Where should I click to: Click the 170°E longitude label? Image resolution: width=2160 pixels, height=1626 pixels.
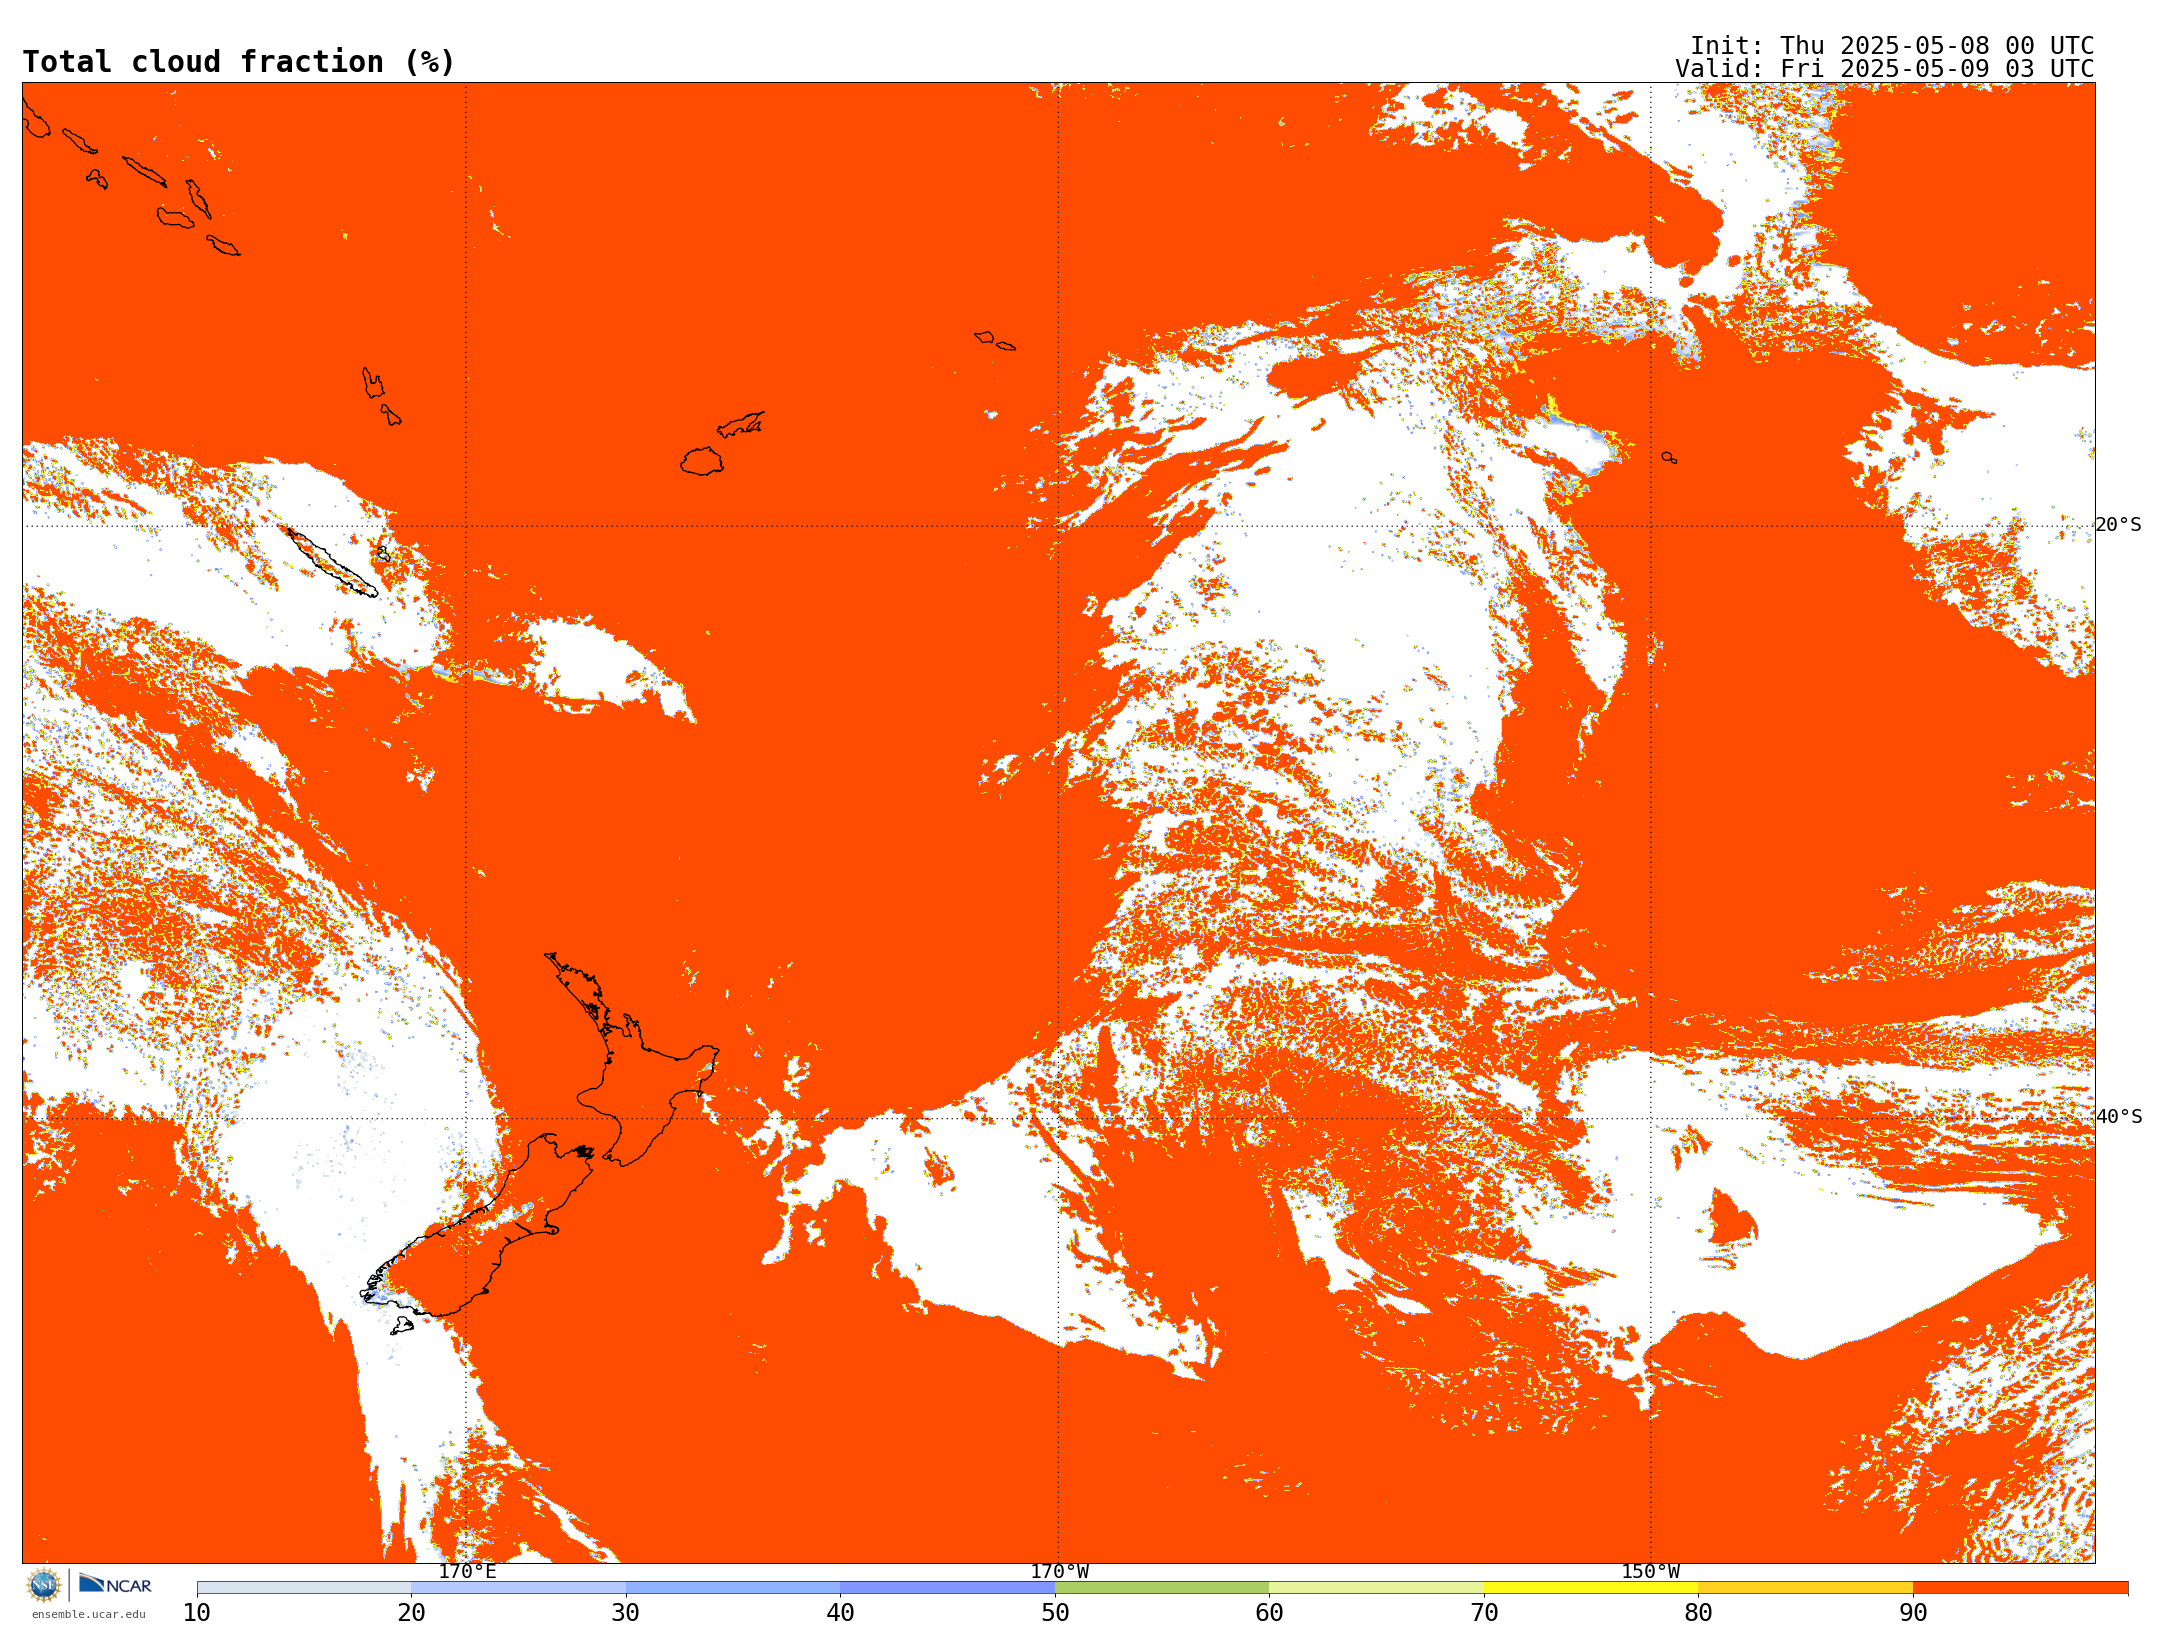click(x=467, y=1571)
